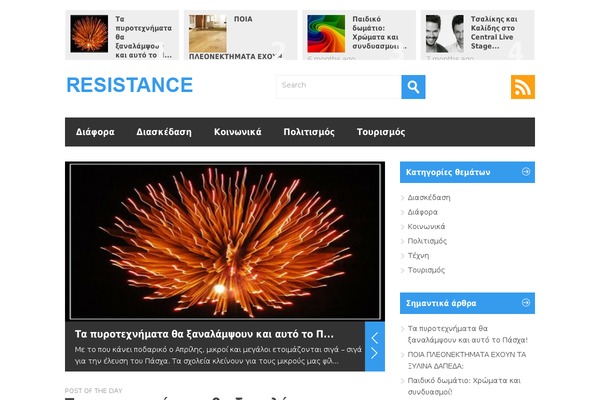This screenshot has width=600, height=400.
Task: Open top strip title Τσαλίκης και Καλίδης στο Central Live Stage
Action: [494, 33]
